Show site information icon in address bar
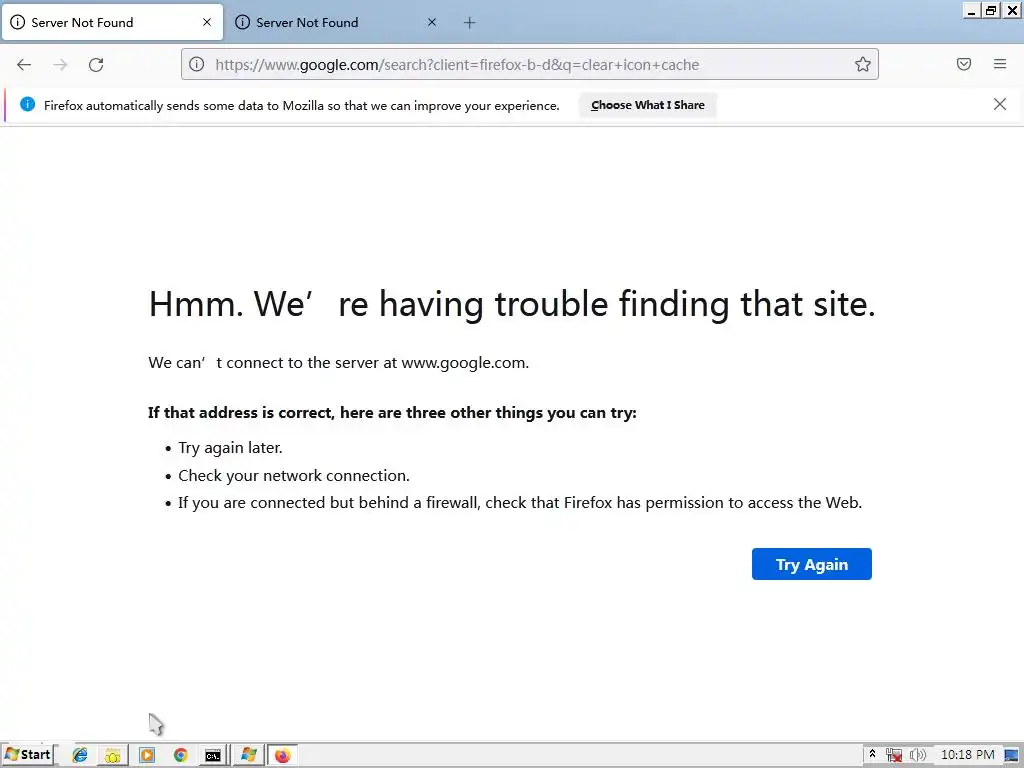 pyautogui.click(x=197, y=64)
